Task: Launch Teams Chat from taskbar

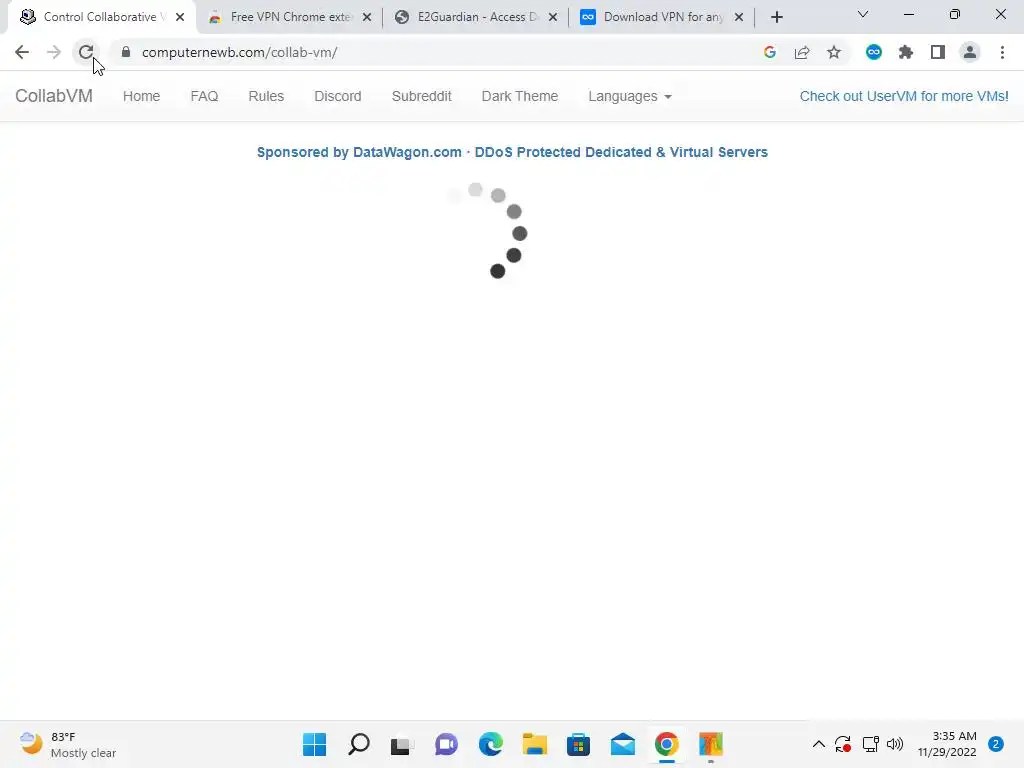Action: point(447,744)
